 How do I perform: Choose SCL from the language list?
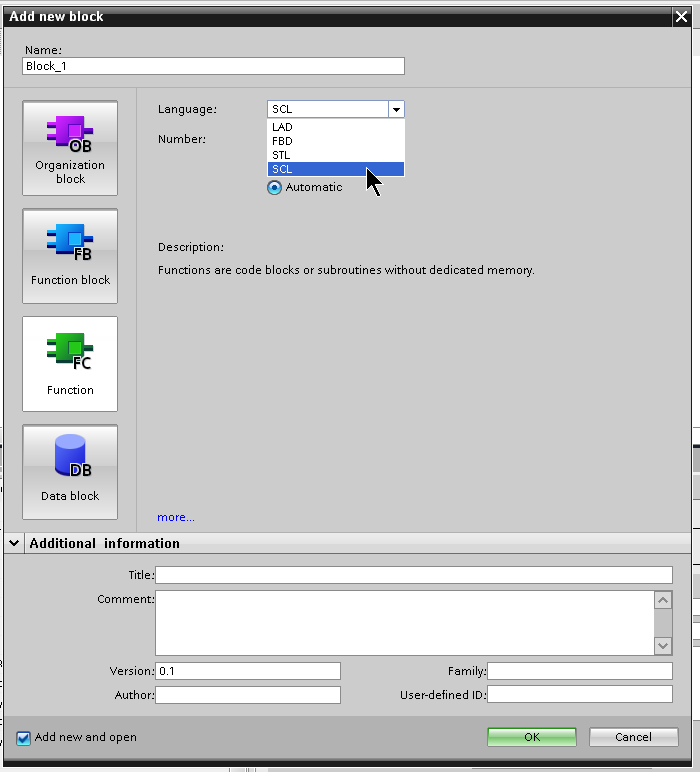tap(336, 169)
